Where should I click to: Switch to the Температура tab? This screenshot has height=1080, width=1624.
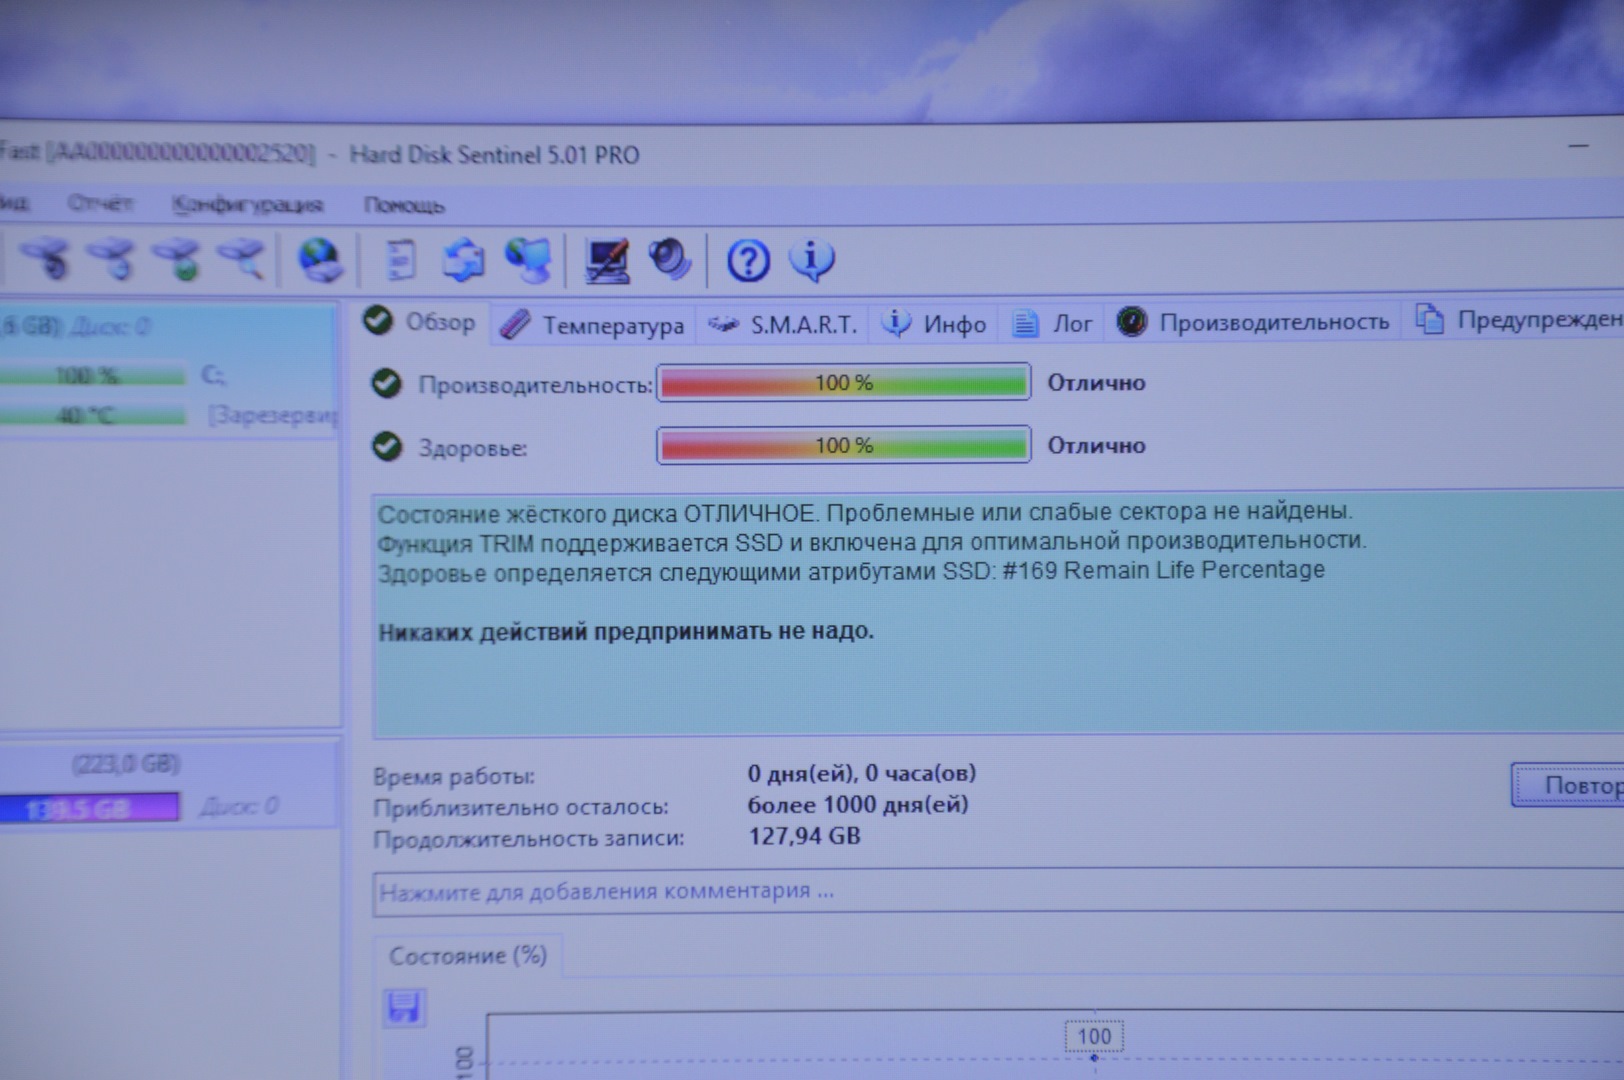[x=593, y=325]
